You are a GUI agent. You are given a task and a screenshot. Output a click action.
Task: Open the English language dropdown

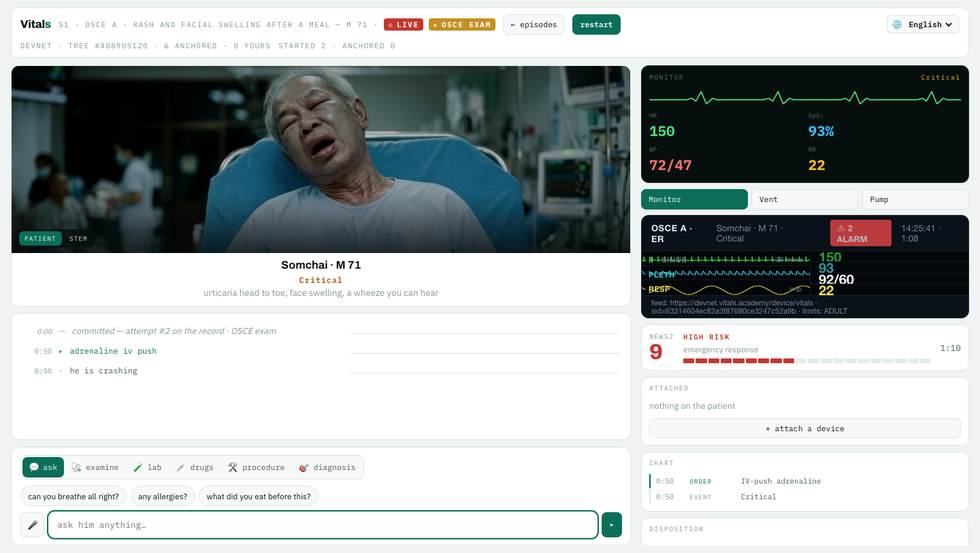922,24
